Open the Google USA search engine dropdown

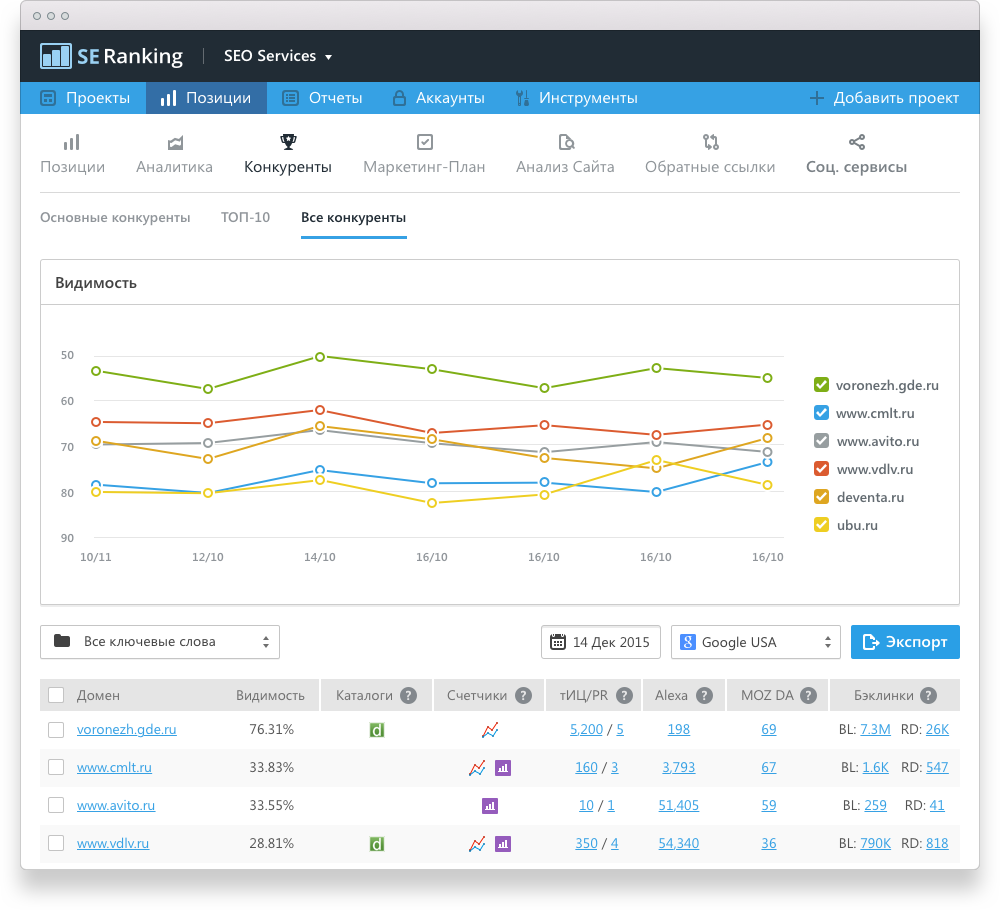click(x=756, y=642)
